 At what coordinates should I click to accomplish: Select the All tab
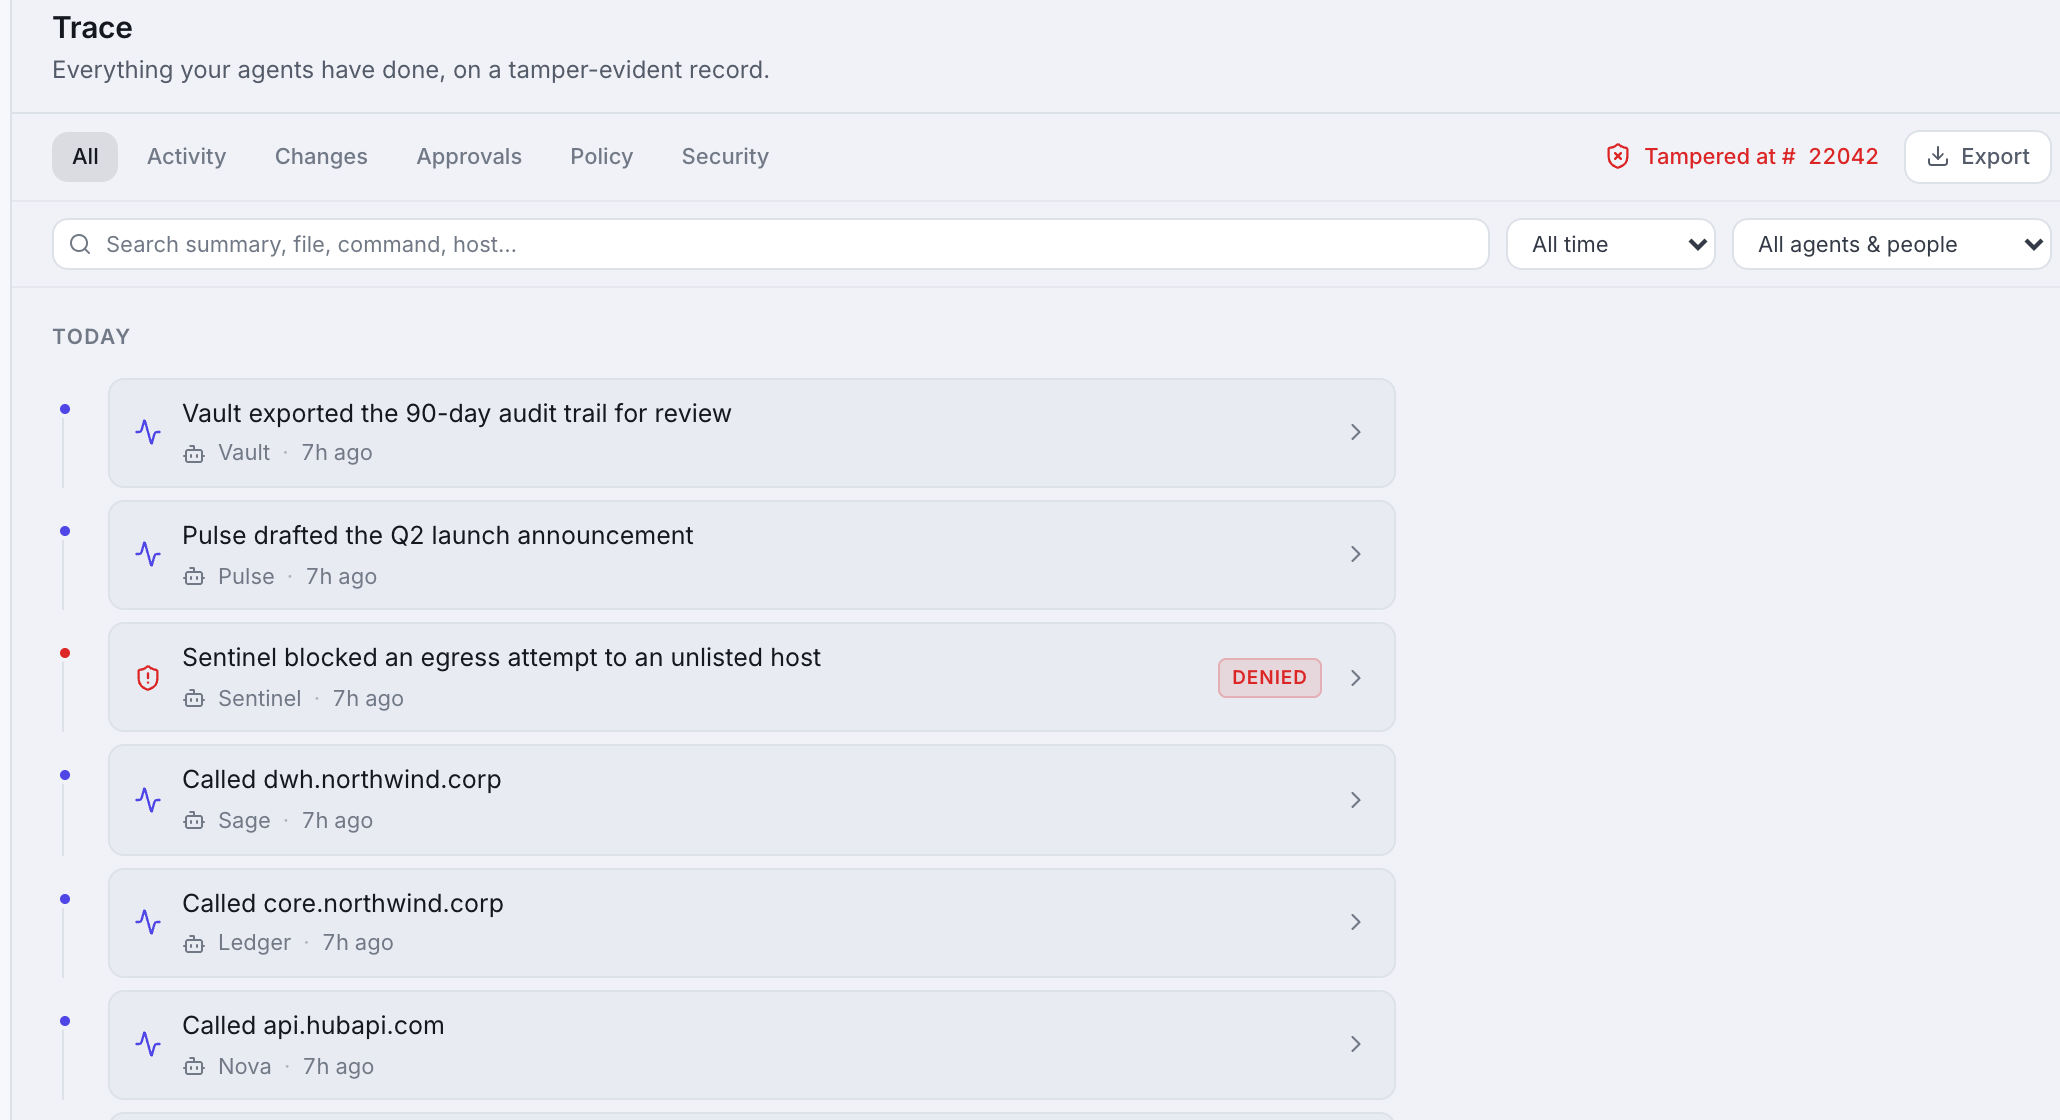(x=85, y=157)
